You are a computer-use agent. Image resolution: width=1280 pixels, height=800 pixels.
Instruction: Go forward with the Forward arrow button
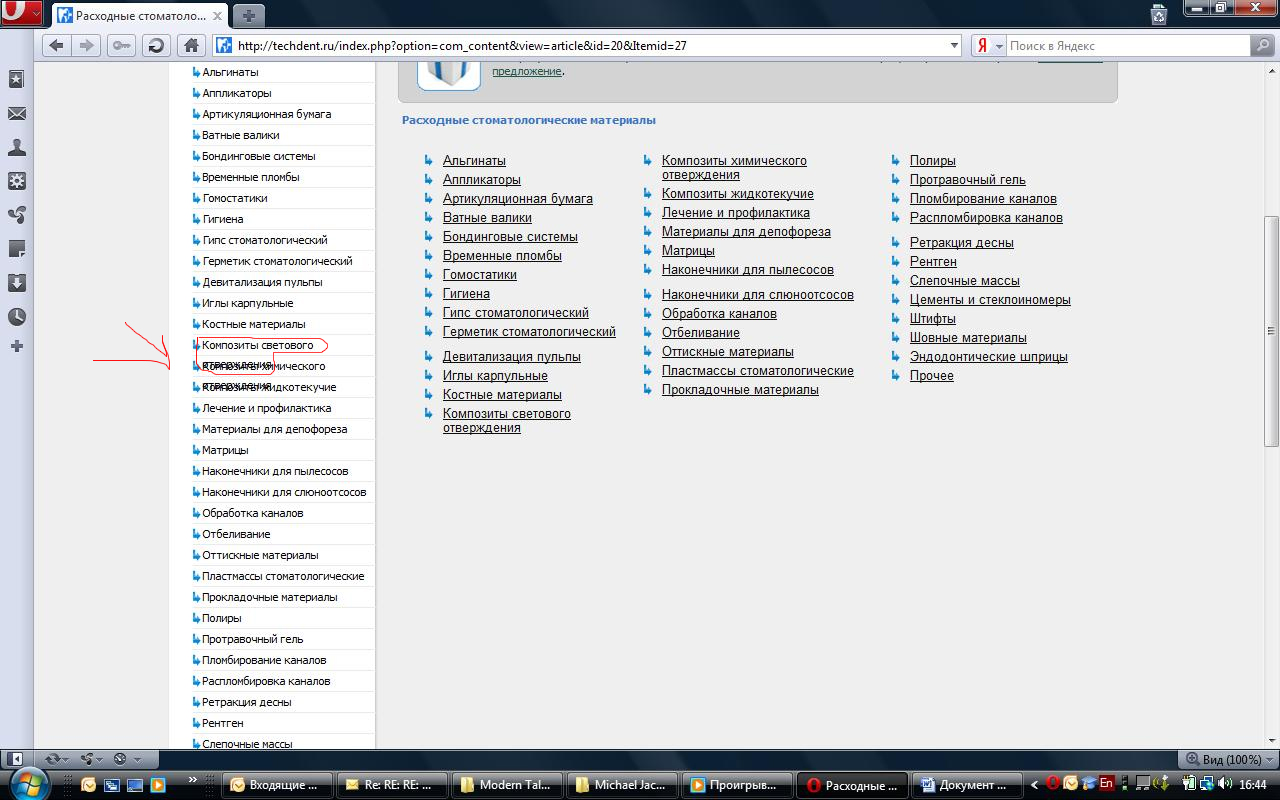(x=87, y=46)
